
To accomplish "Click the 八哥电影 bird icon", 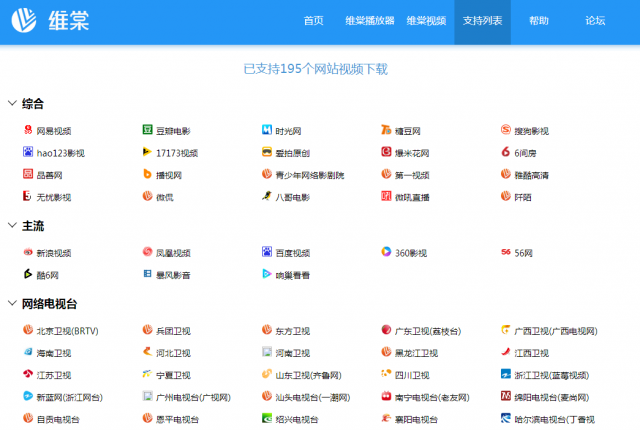I will point(267,196).
